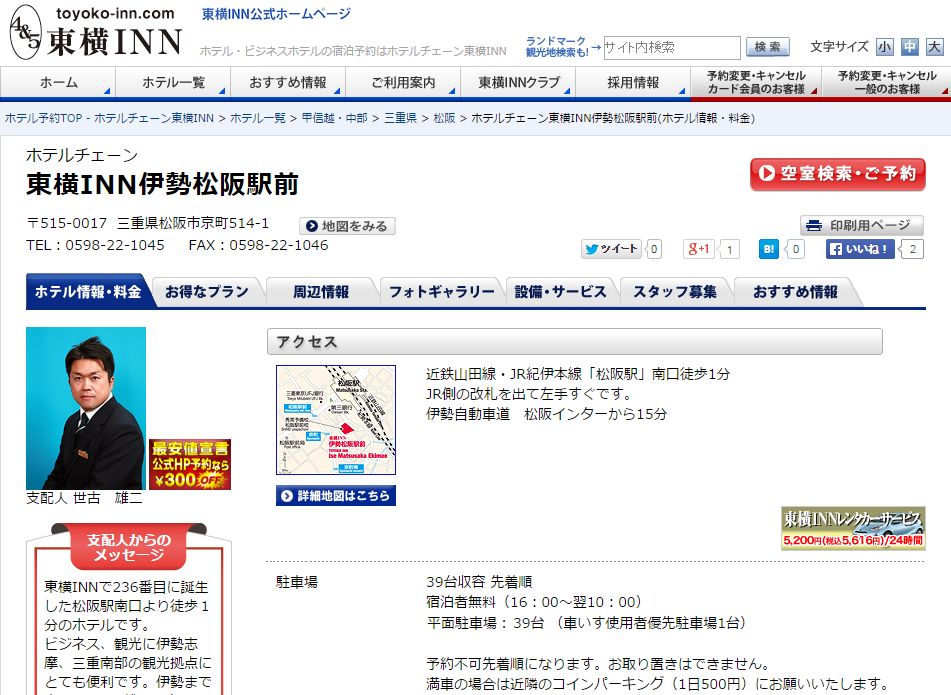This screenshot has height=695, width=951.
Task: Click the Twitter tweet button
Action: (x=611, y=250)
